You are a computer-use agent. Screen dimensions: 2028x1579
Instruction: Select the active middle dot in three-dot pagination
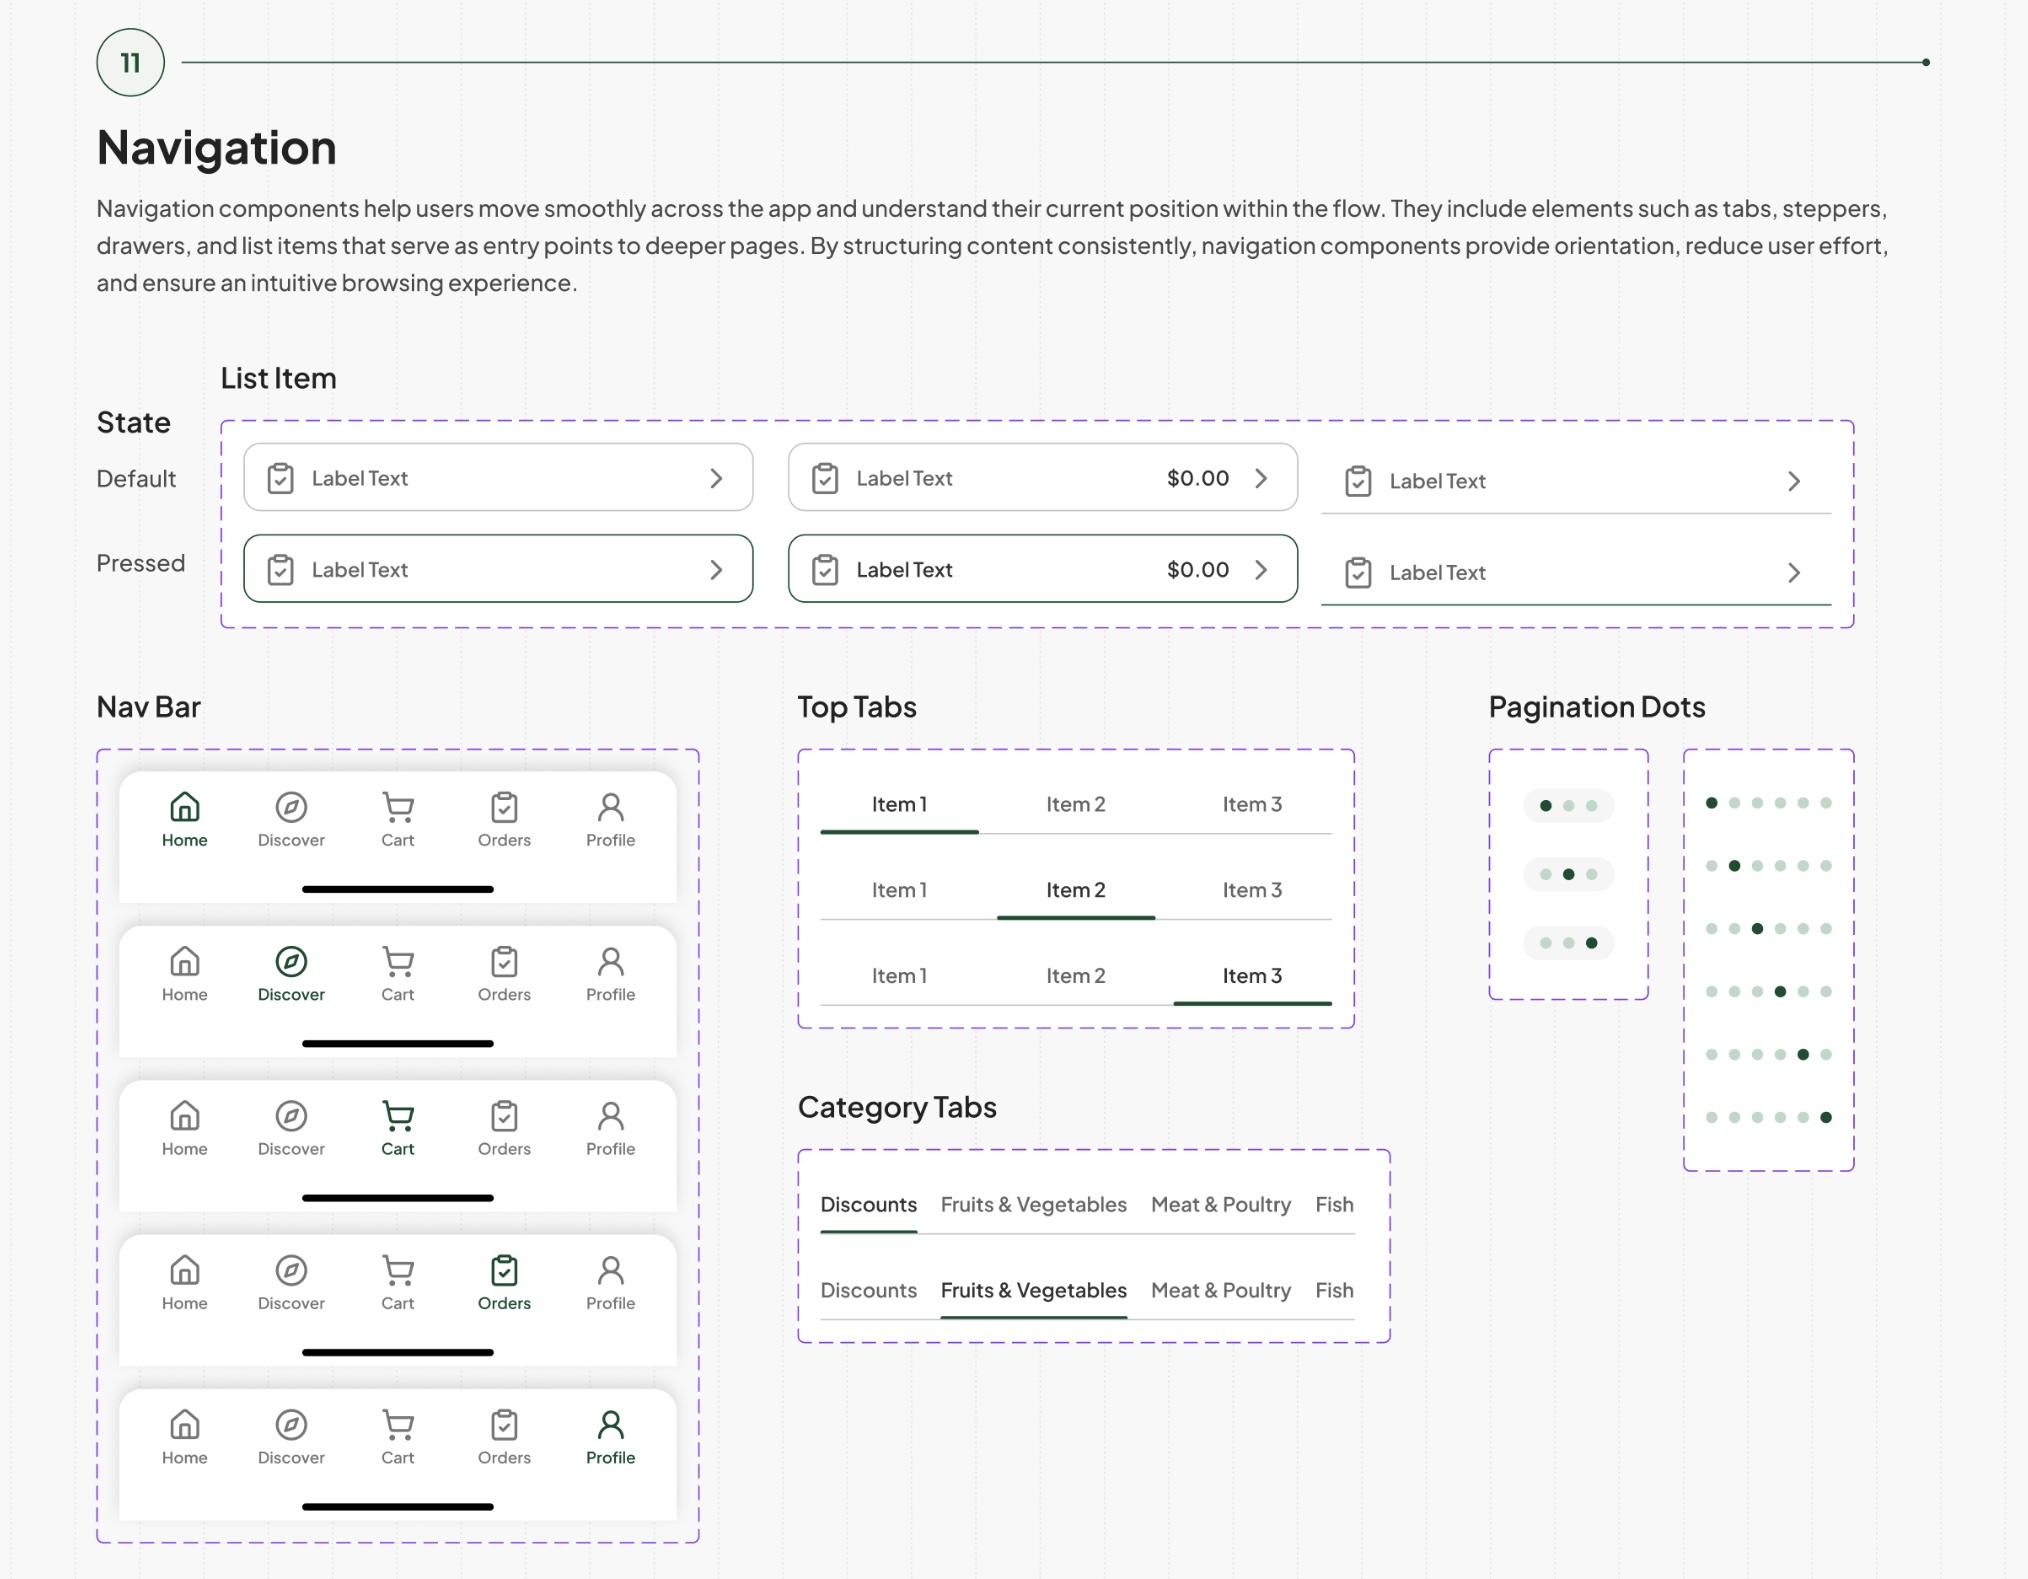[1568, 875]
